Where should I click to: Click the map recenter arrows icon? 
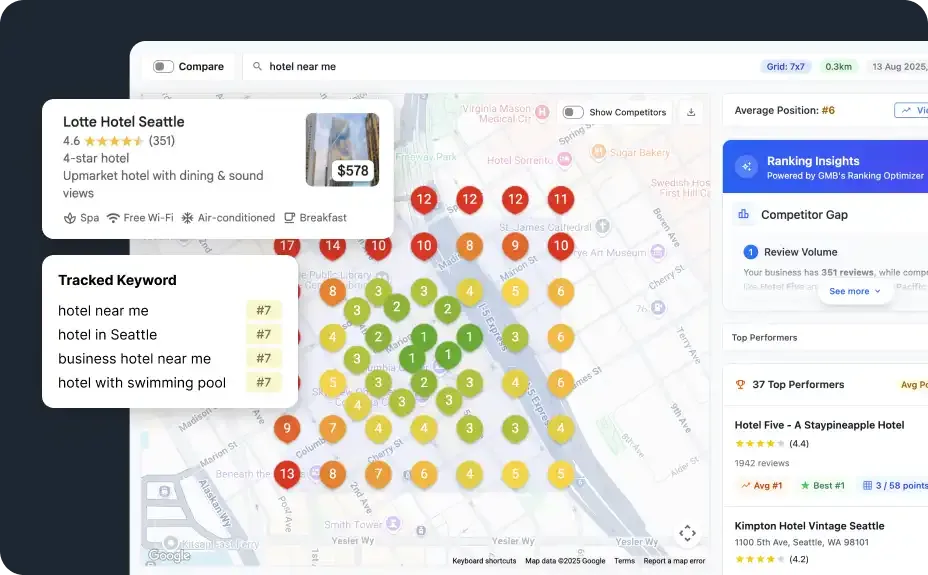[687, 533]
